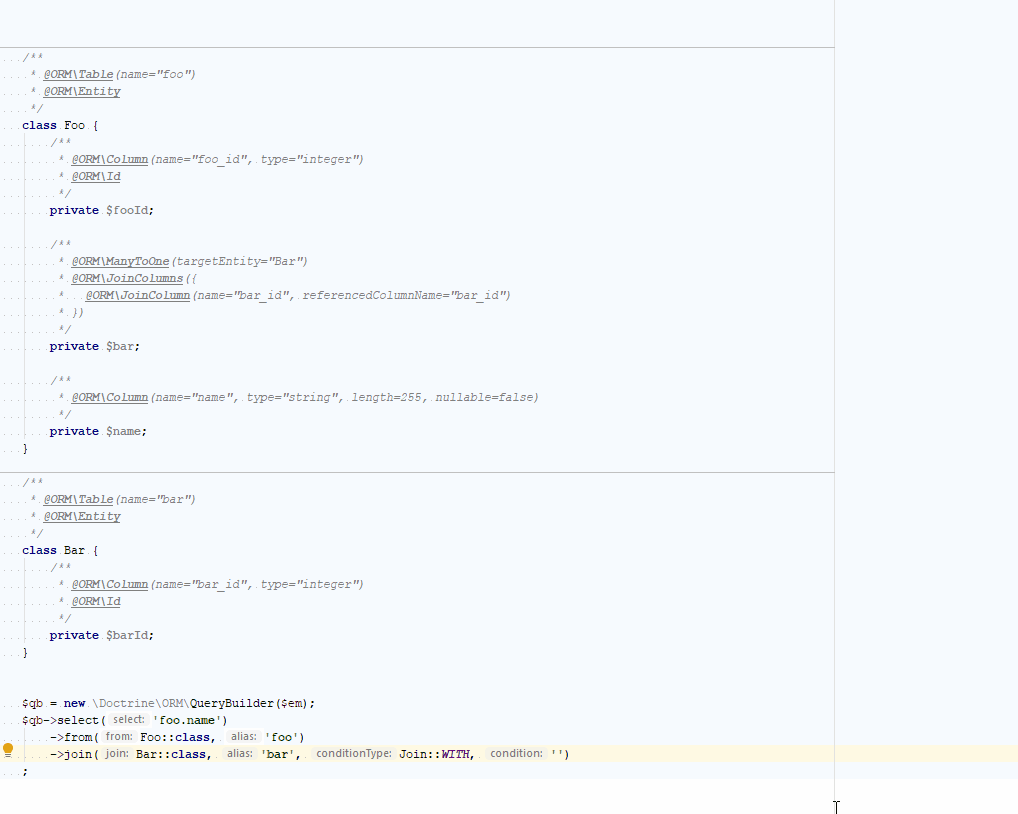
Task: Click @ORM\Column annotation with name="name"
Action: pos(110,397)
